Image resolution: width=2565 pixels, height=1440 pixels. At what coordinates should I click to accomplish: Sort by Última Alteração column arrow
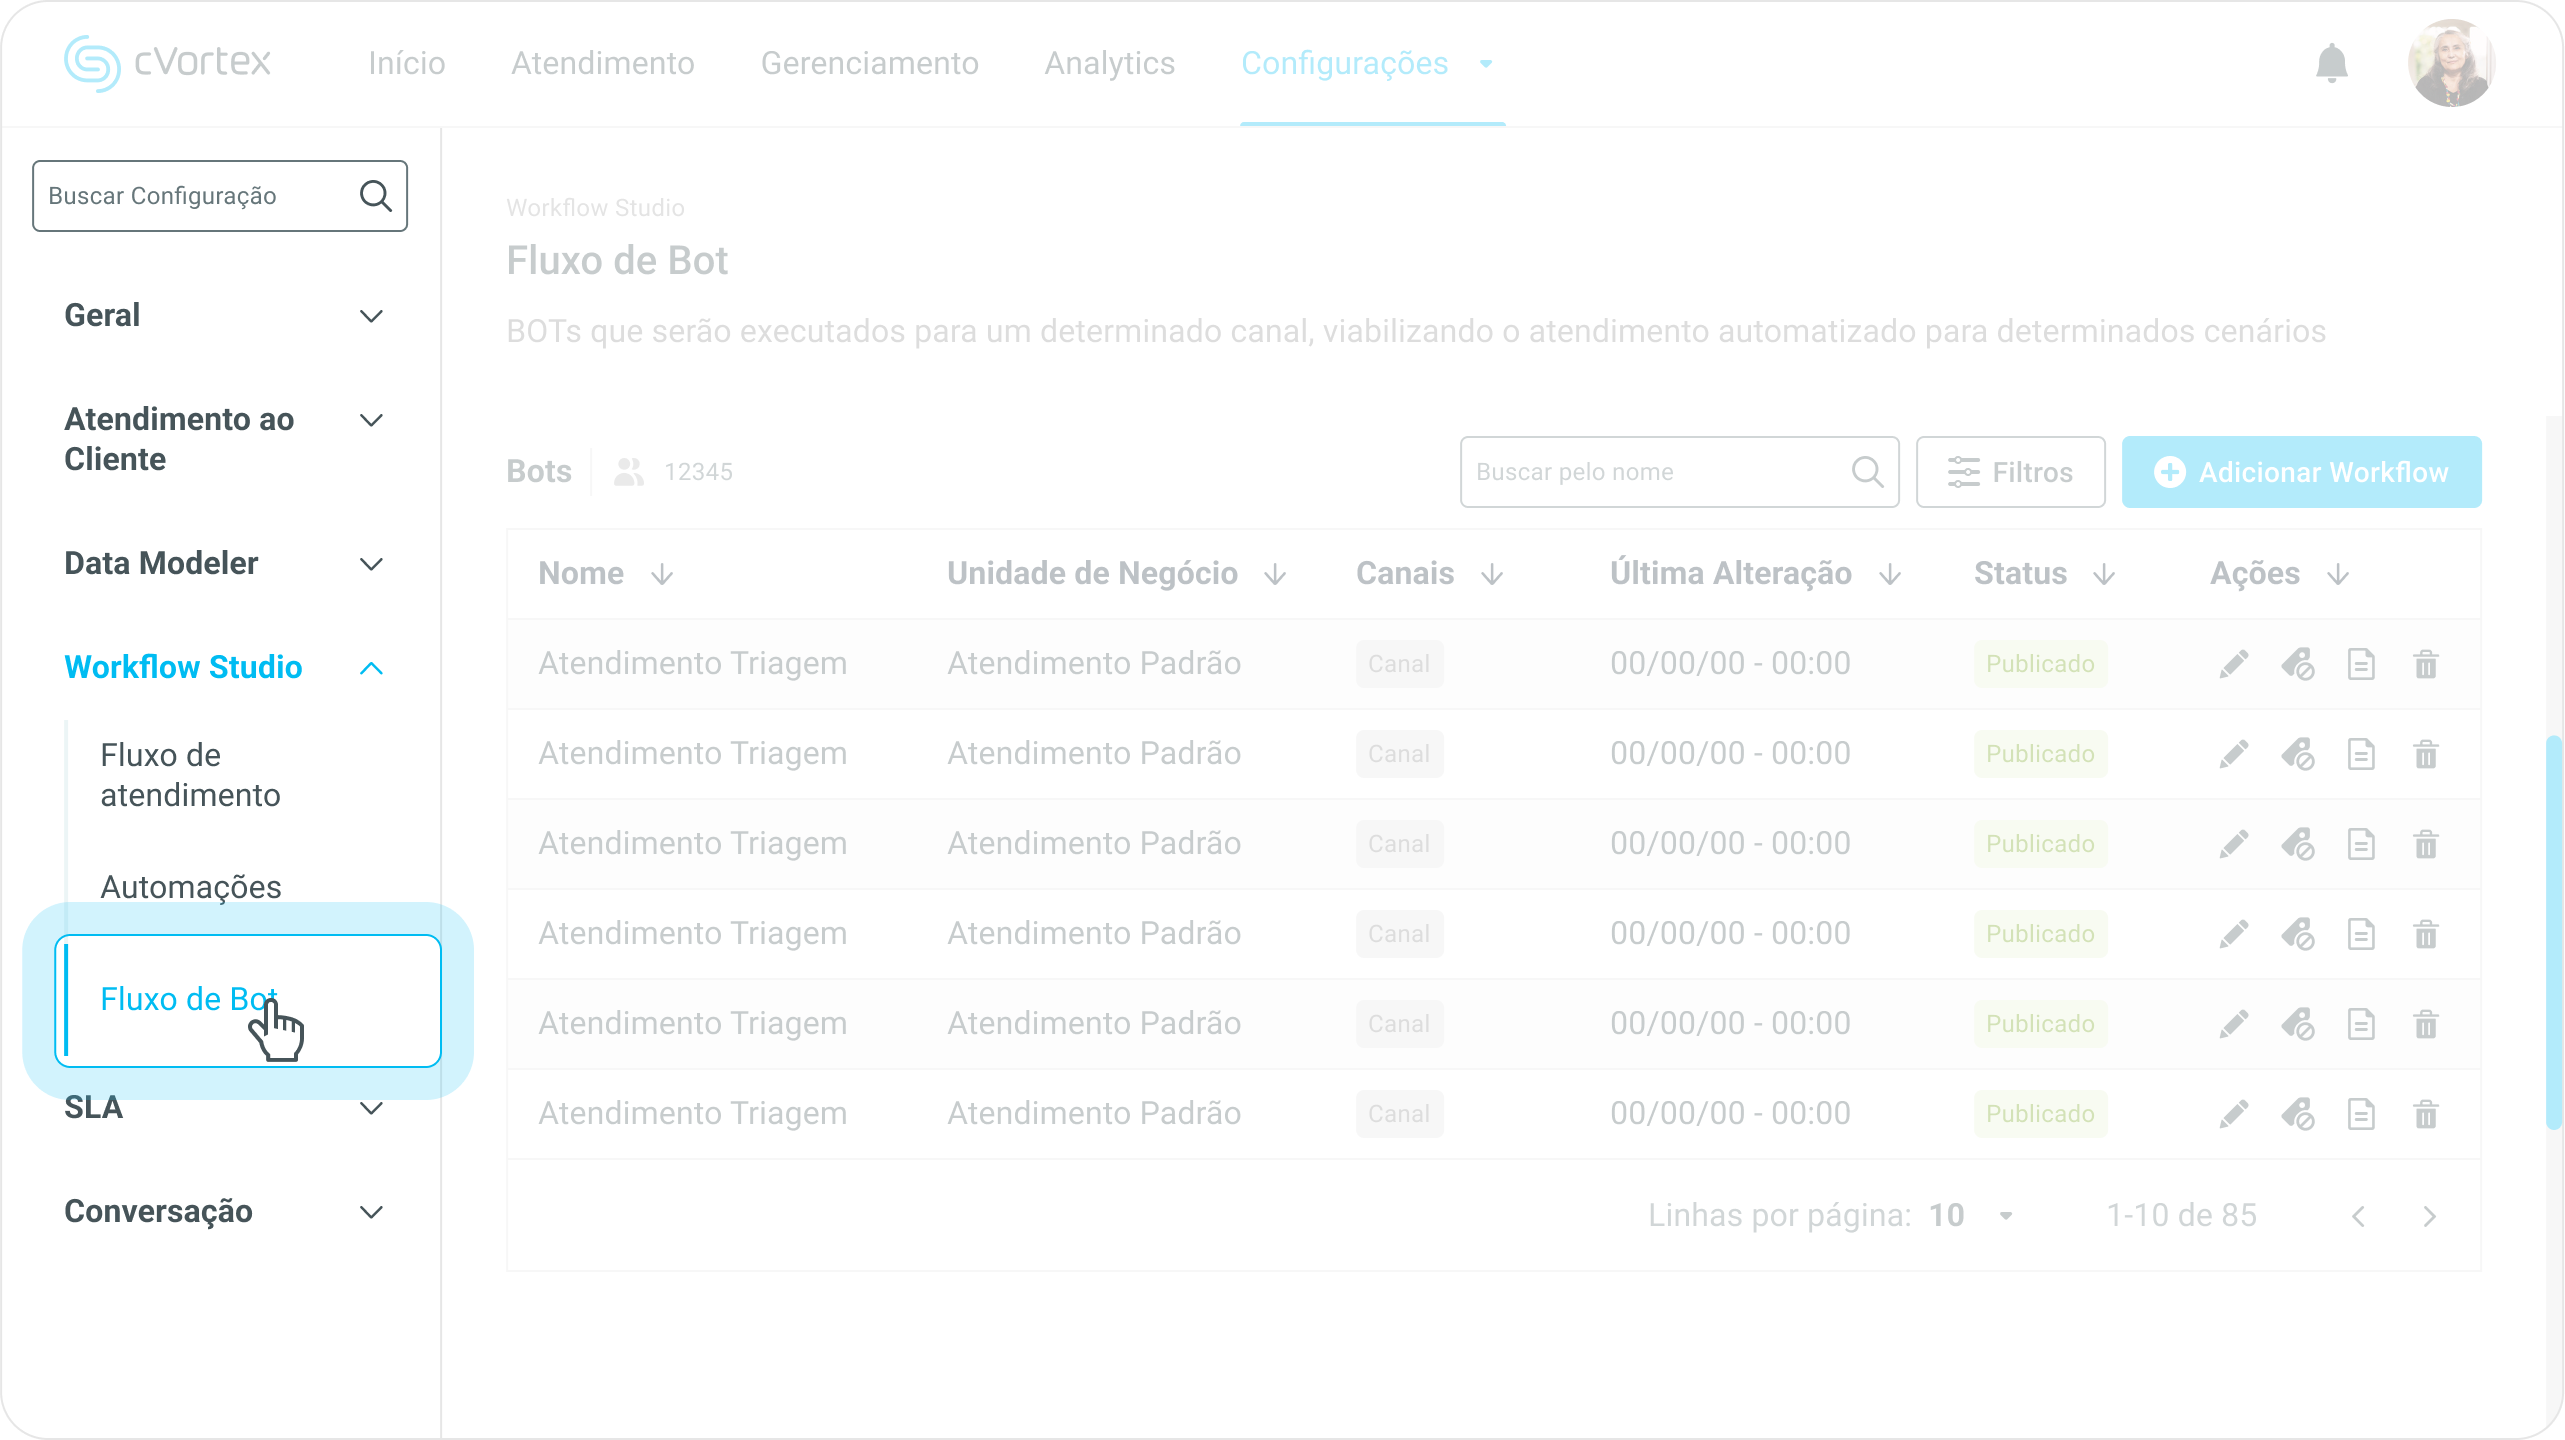1890,574
